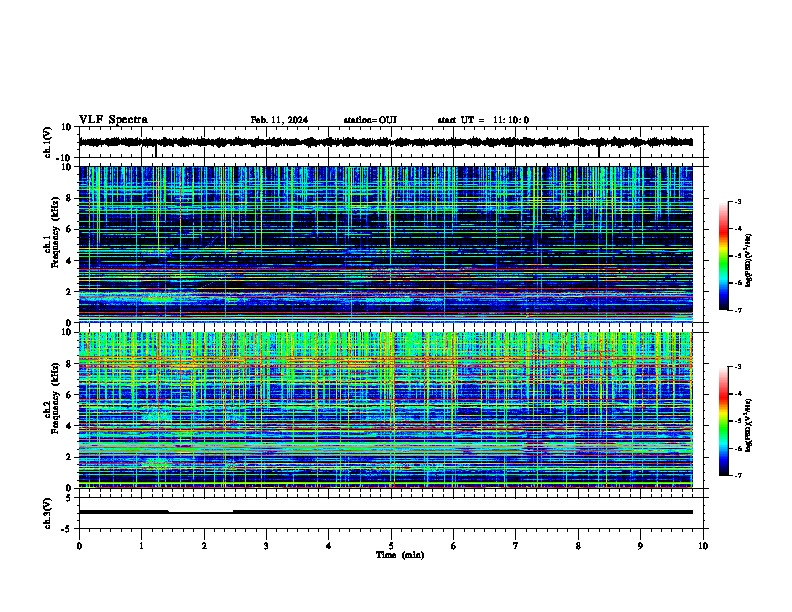Click the "Time (min)" x-axis label
This screenshot has width=792, height=612.
(x=400, y=555)
